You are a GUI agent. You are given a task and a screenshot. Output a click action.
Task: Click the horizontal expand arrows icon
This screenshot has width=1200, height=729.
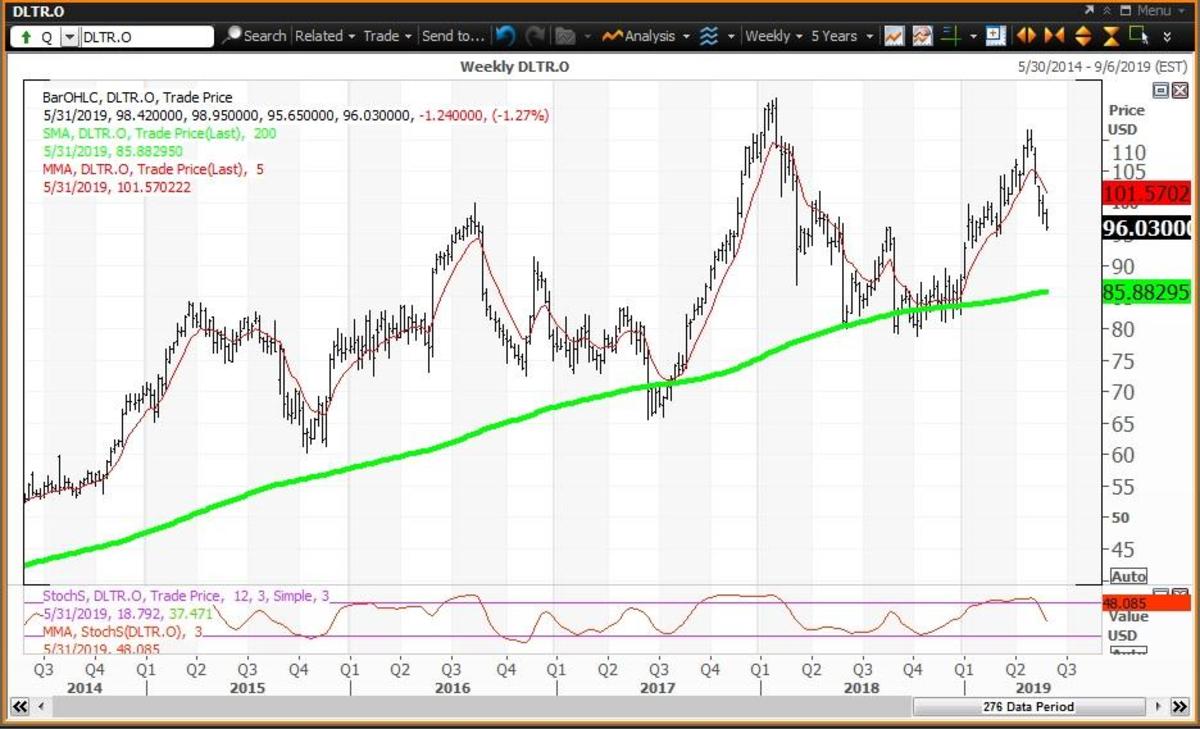[x=1026, y=36]
